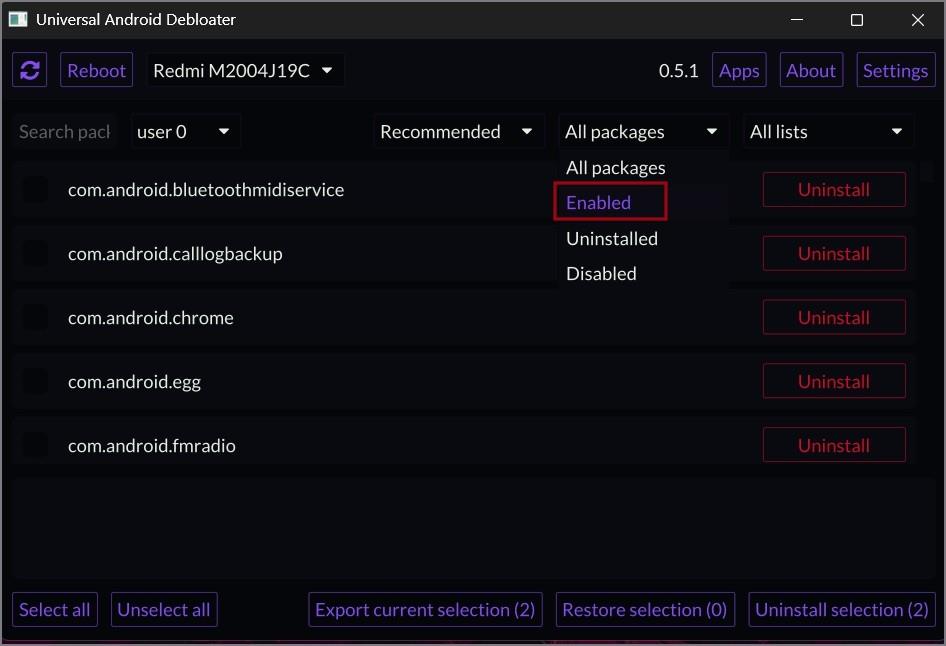This screenshot has width=946, height=646.
Task: Tick checkbox for com.android.egg
Action: (x=34, y=381)
